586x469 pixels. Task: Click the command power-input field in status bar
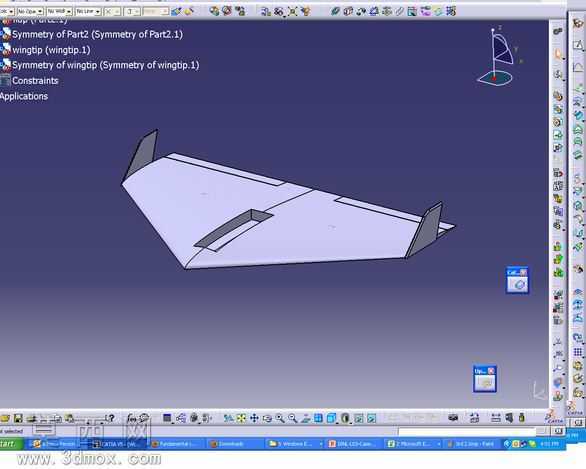[x=467, y=432]
